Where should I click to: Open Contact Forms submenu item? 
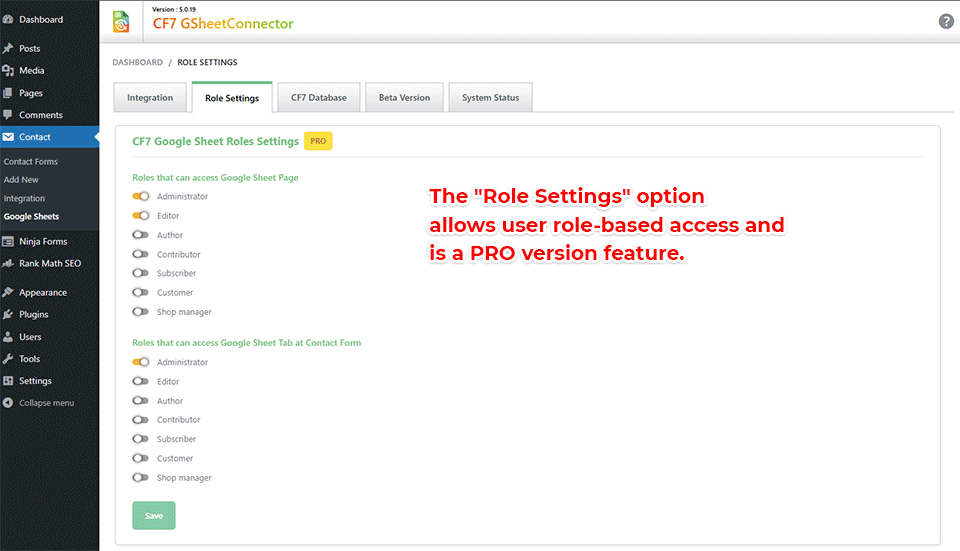pyautogui.click(x=31, y=162)
